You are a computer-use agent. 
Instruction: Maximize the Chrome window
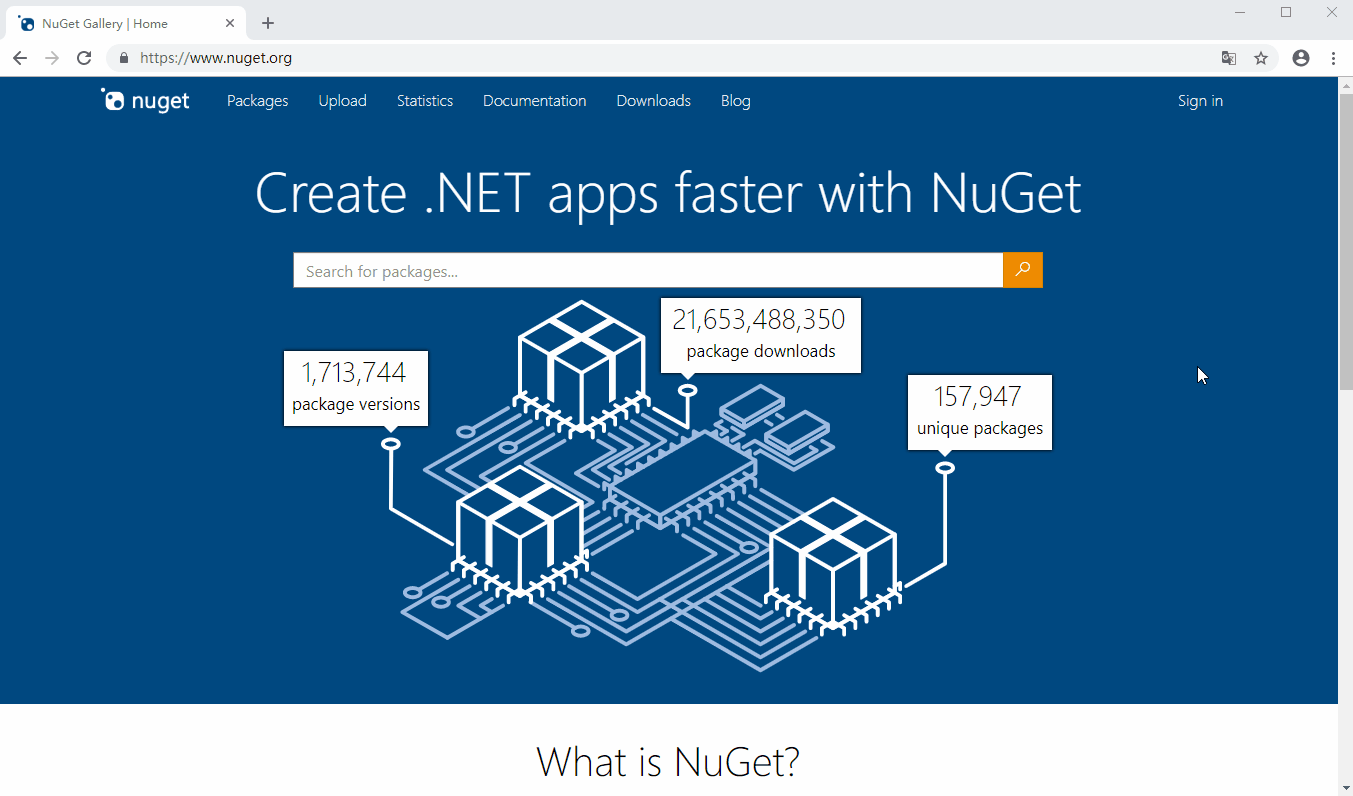click(x=1286, y=12)
